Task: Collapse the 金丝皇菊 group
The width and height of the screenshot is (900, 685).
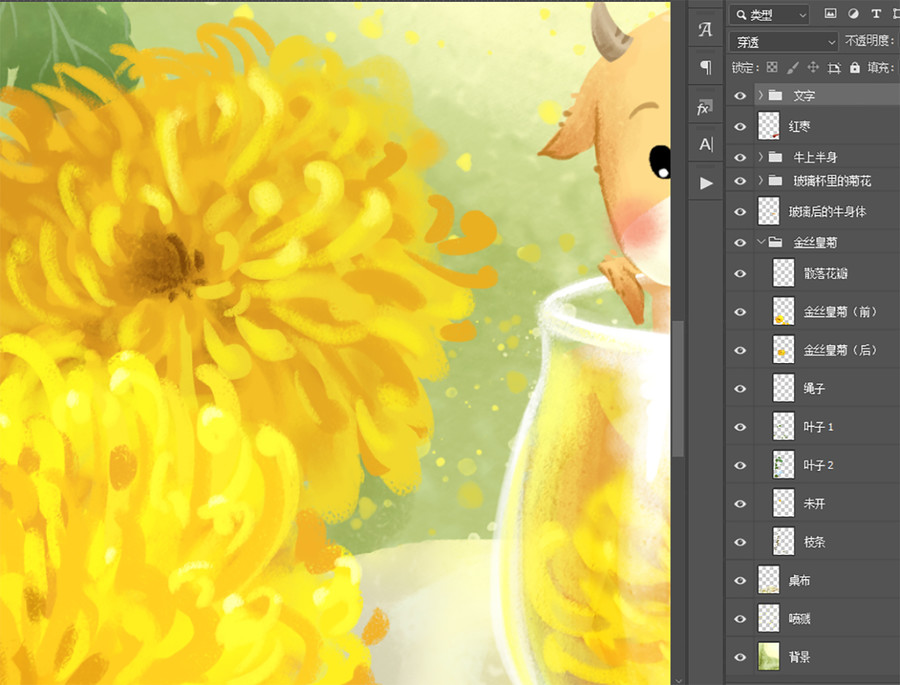Action: tap(761, 242)
